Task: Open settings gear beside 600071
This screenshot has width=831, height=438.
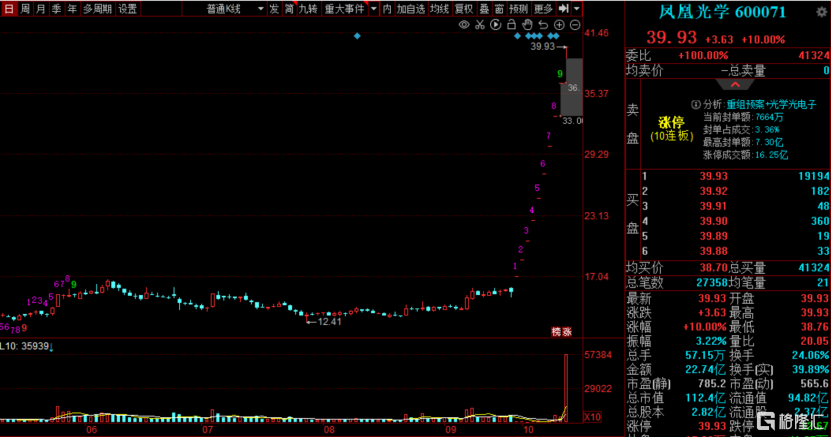Action: point(821,12)
